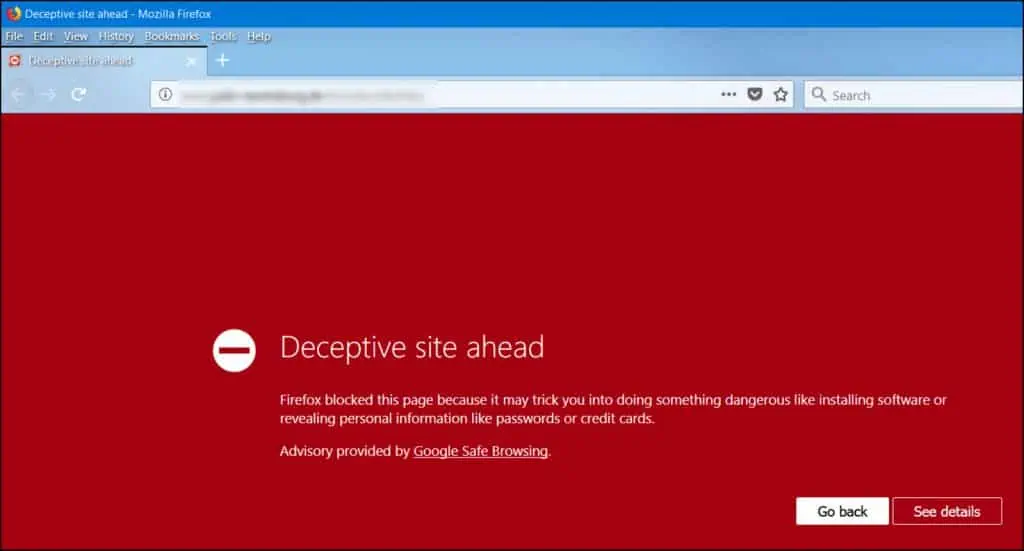The width and height of the screenshot is (1024, 551).
Task: Click the magnifier icon in search box
Action: point(819,95)
